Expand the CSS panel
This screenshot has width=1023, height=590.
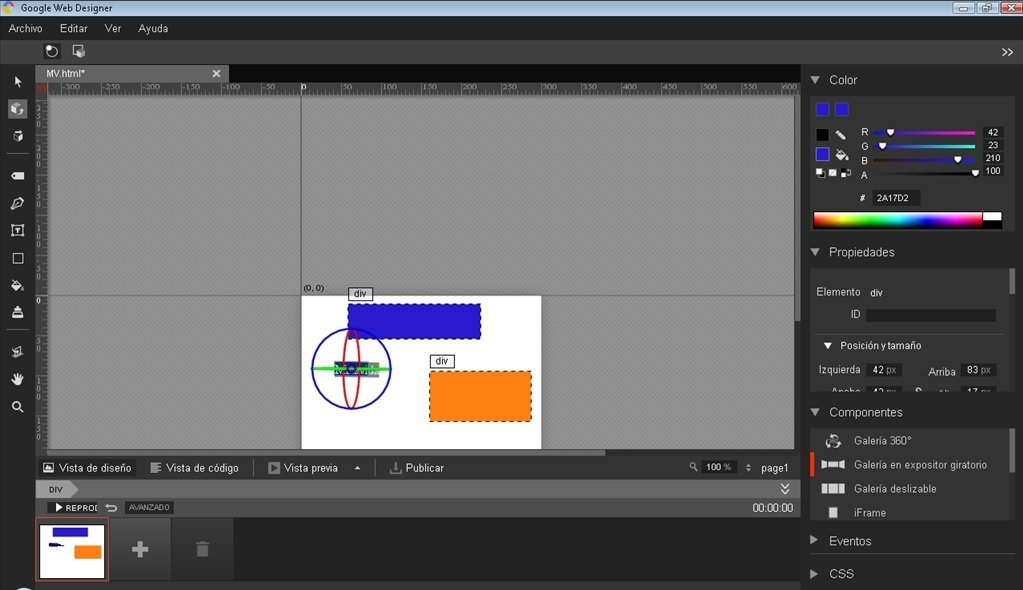pyautogui.click(x=814, y=574)
